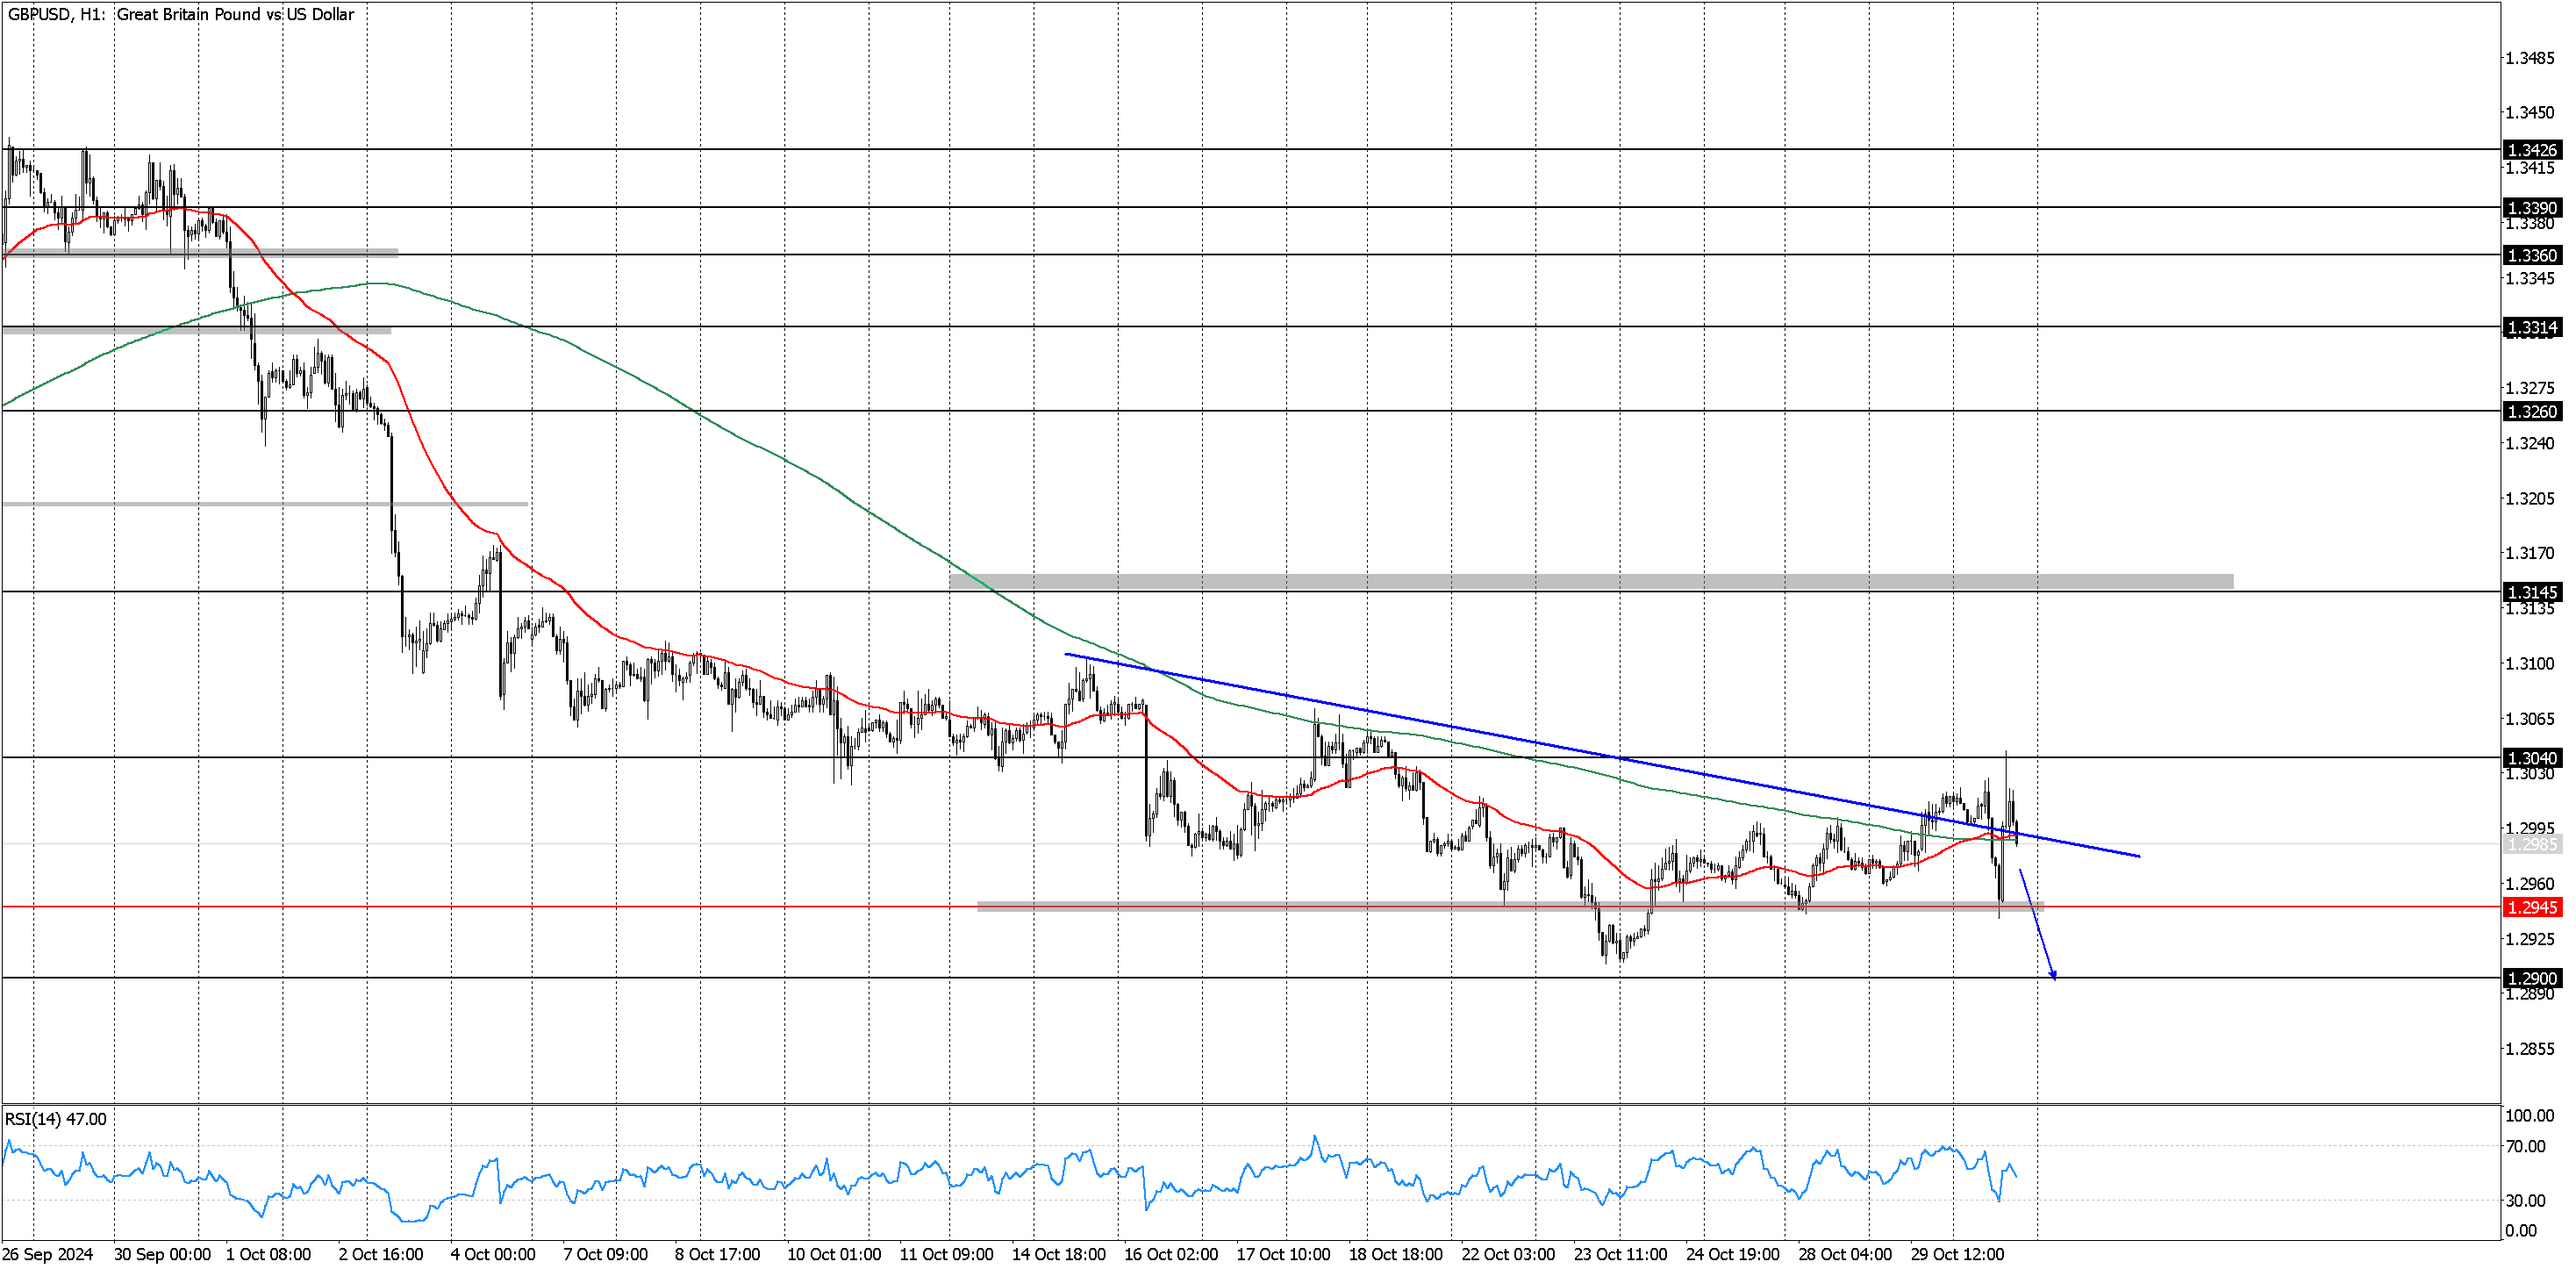Click the 29 Oct 12:00 time label
The width and height of the screenshot is (2576, 1269).
(x=1958, y=1255)
